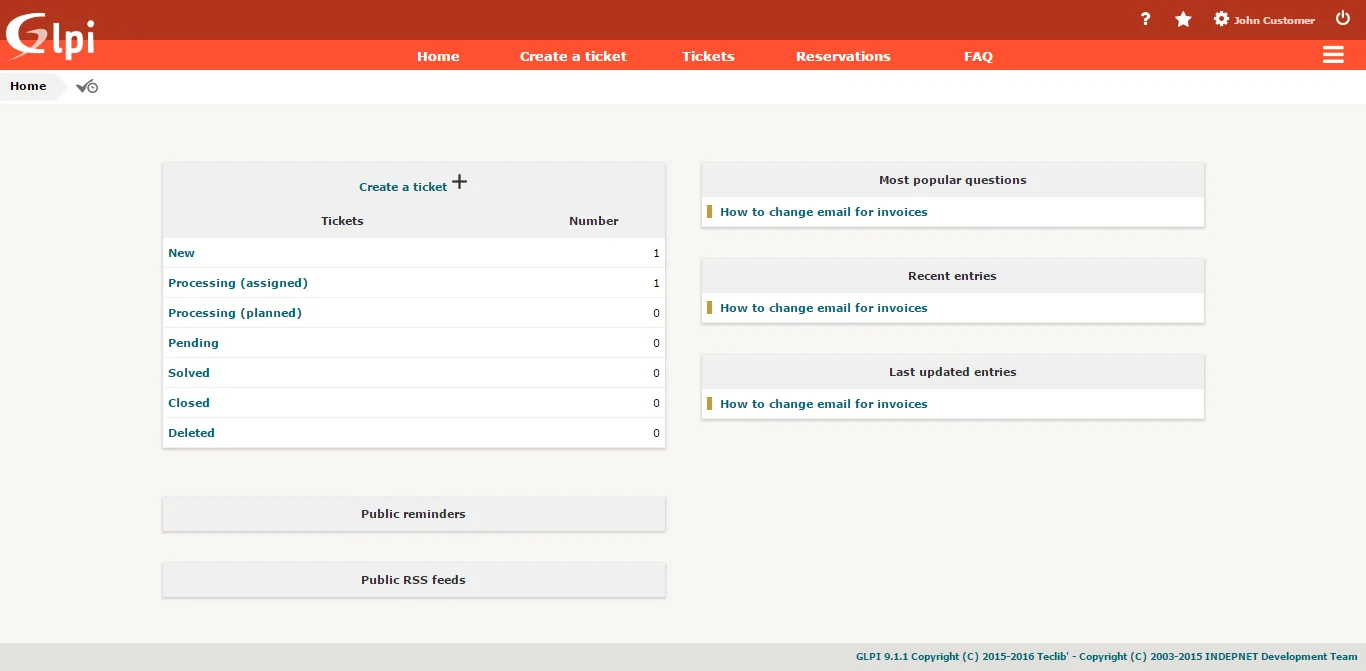Read the article under Most popular questions
Screen dimensions: 1366x671
click(x=823, y=212)
